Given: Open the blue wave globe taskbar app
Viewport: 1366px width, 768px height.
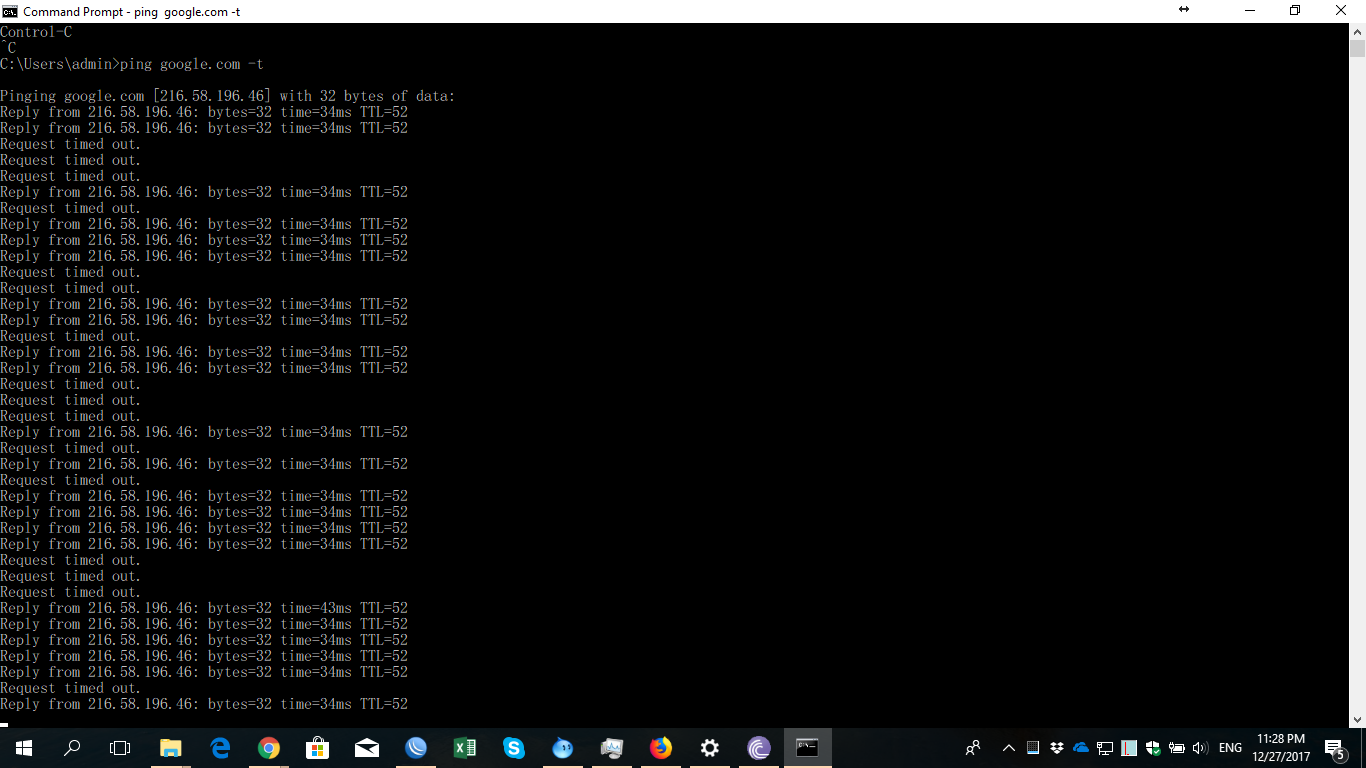Looking at the screenshot, I should click(x=416, y=748).
